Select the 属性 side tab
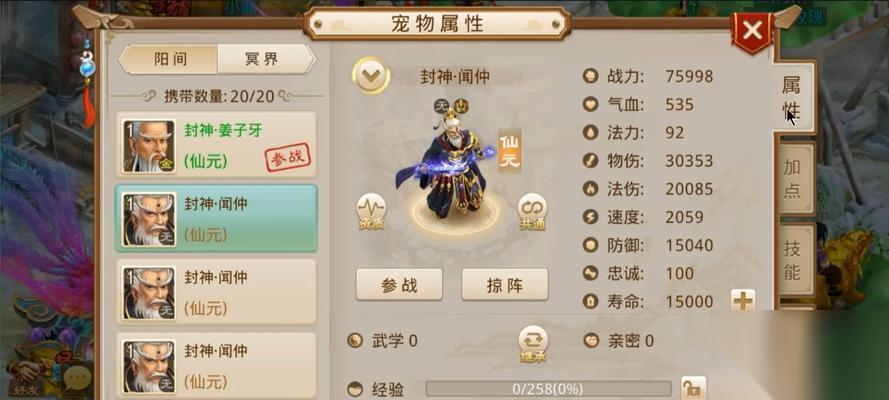The height and width of the screenshot is (400, 889). coord(793,96)
